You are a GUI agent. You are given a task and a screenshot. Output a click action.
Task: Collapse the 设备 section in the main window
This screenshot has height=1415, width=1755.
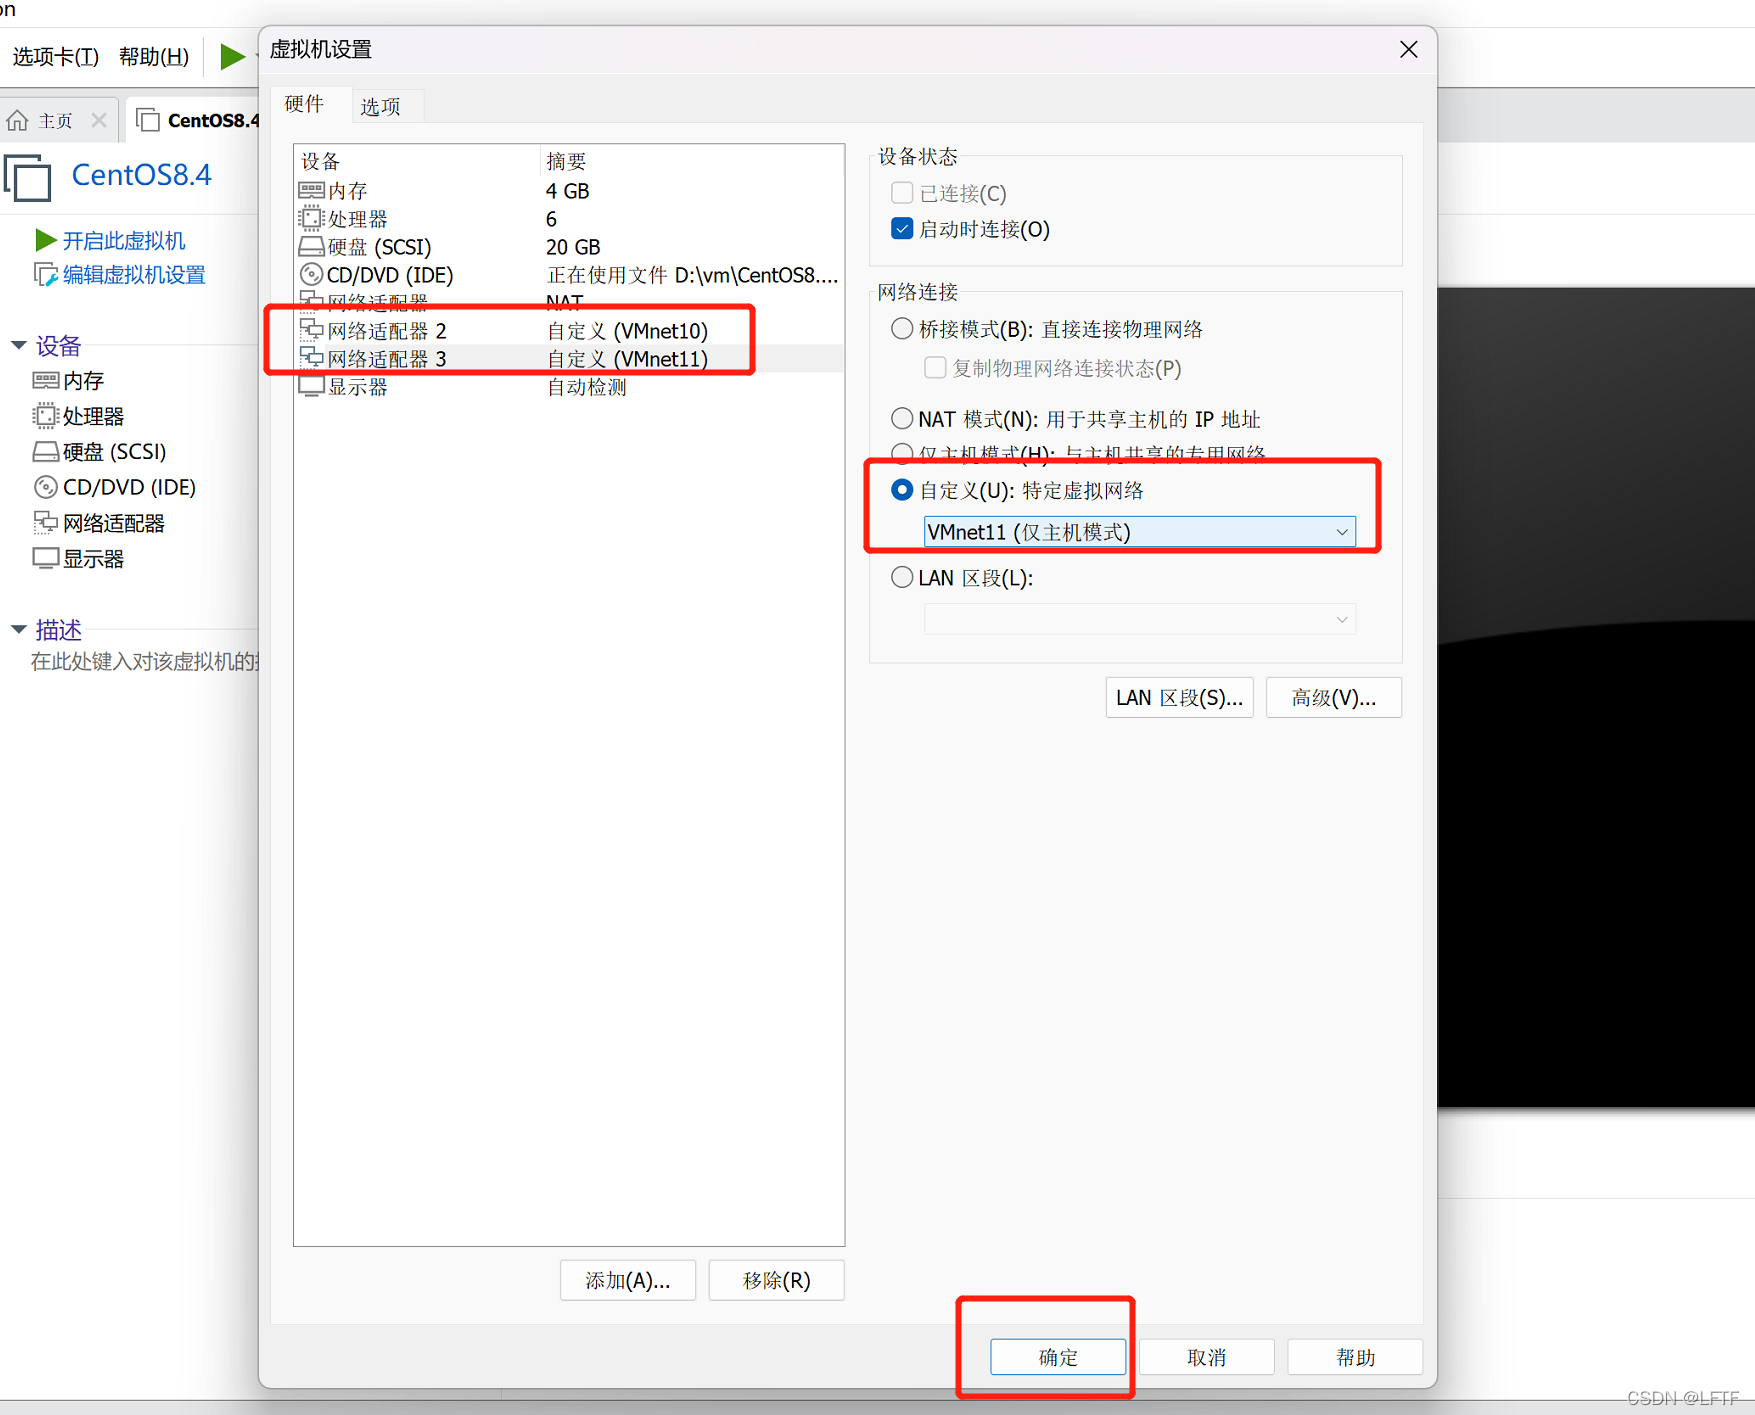click(x=18, y=345)
